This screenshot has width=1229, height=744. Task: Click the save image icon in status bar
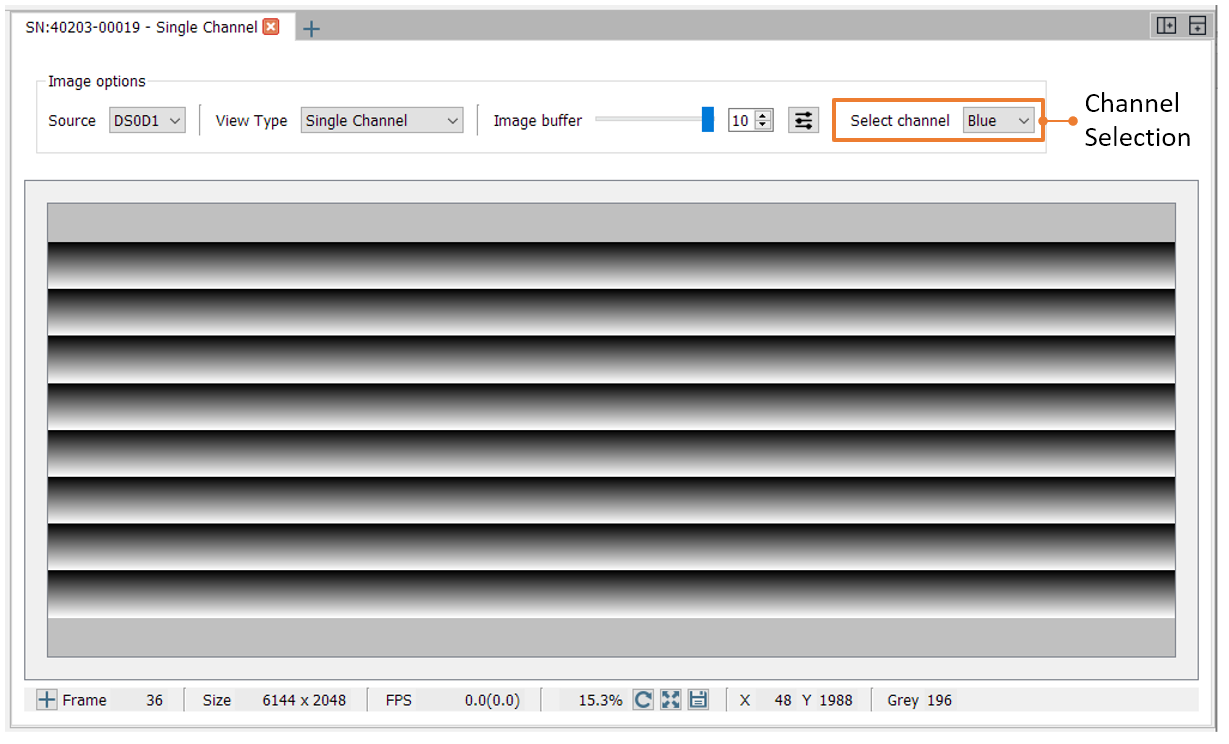pos(699,700)
